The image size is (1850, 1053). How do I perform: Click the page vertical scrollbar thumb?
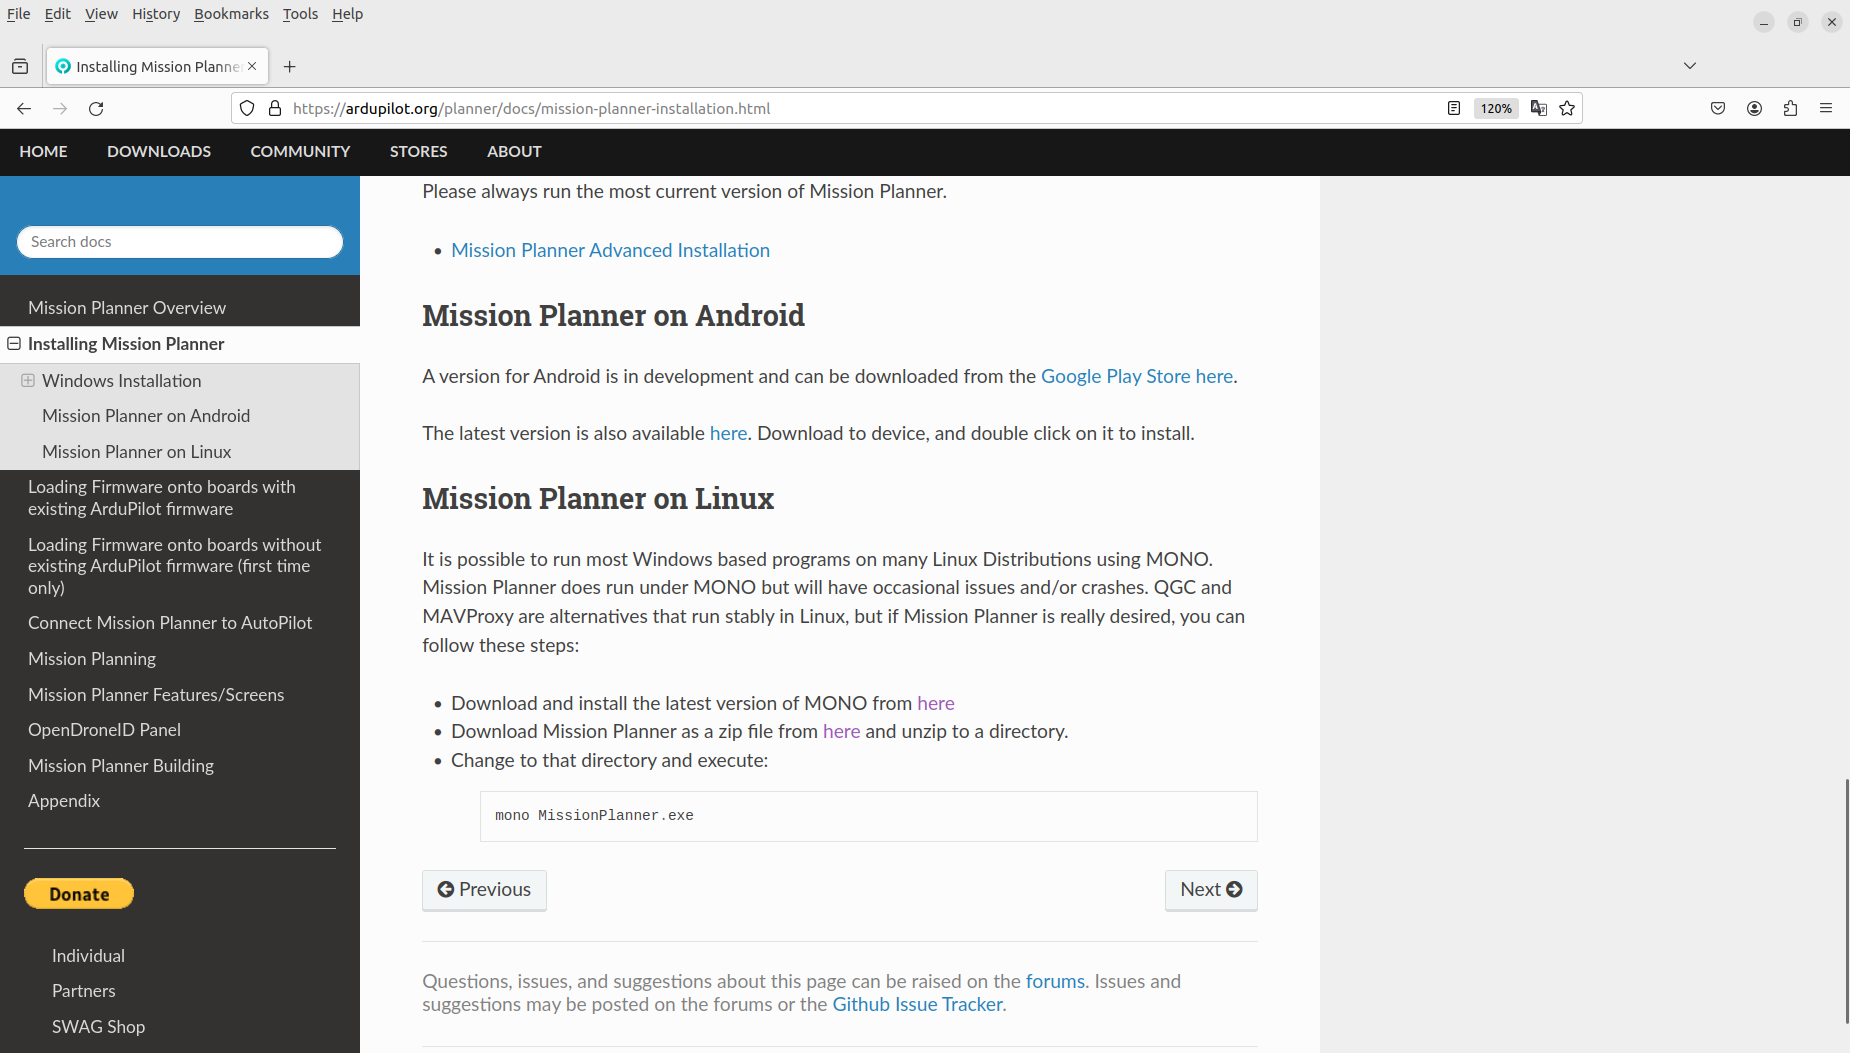pyautogui.click(x=1846, y=900)
